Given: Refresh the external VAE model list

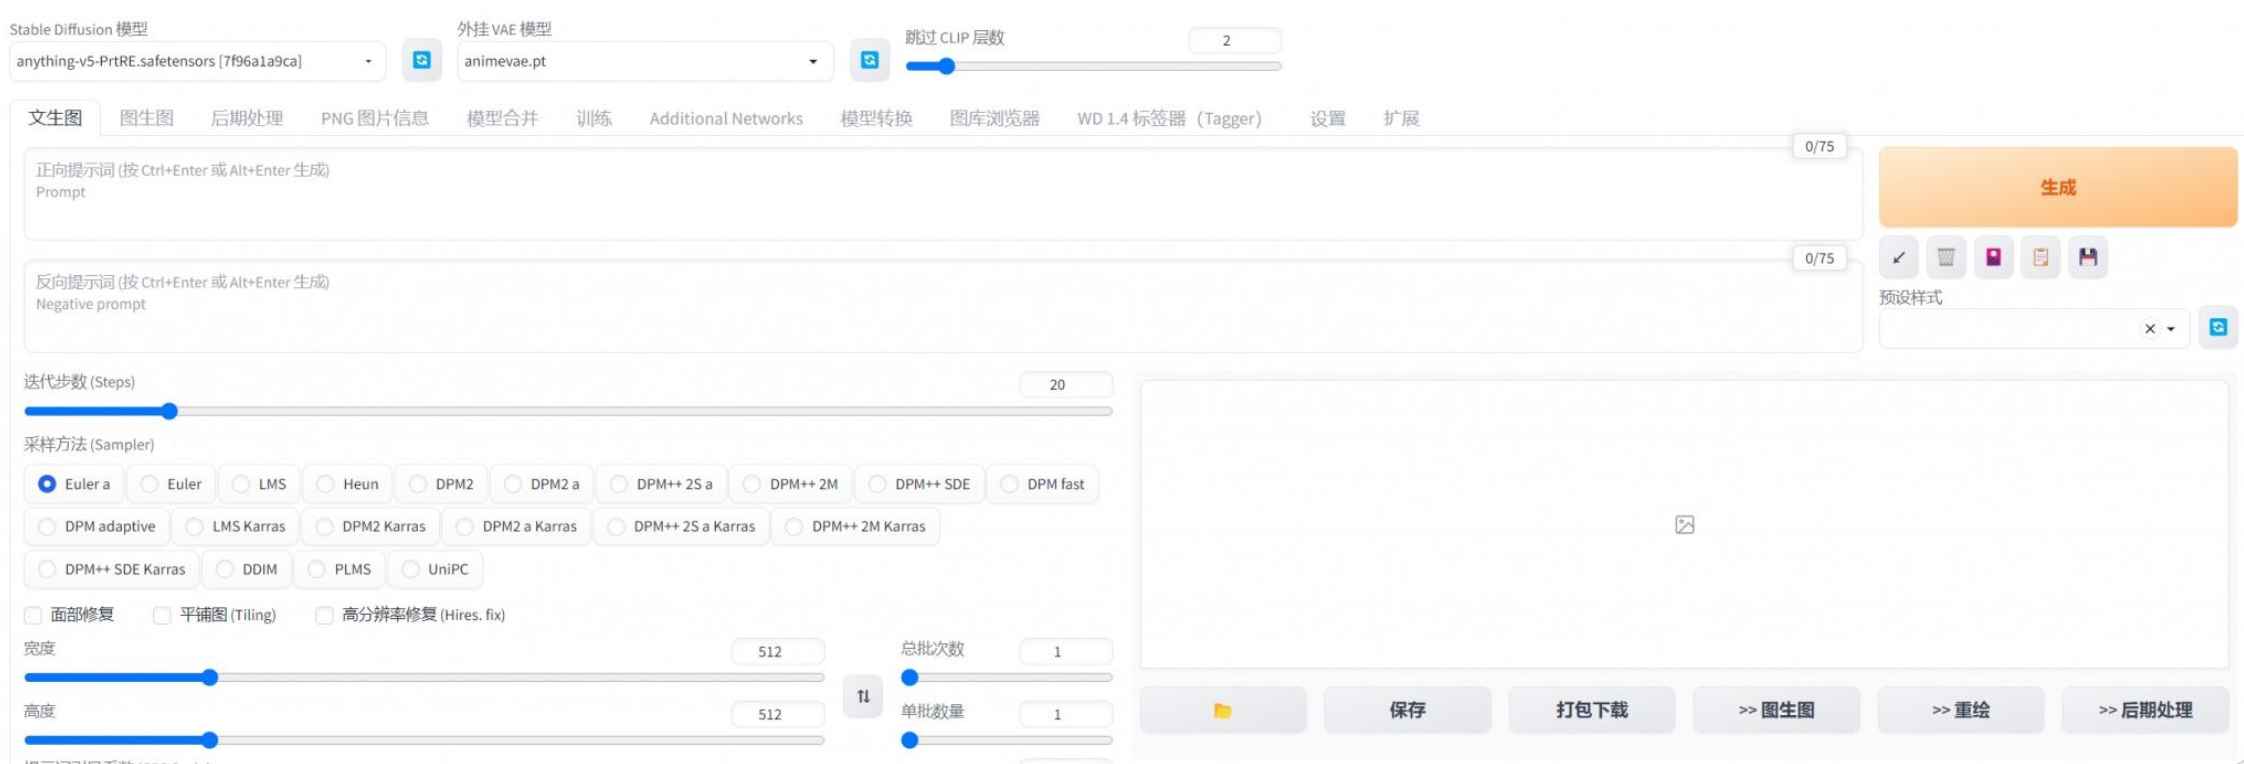Looking at the screenshot, I should pos(870,61).
